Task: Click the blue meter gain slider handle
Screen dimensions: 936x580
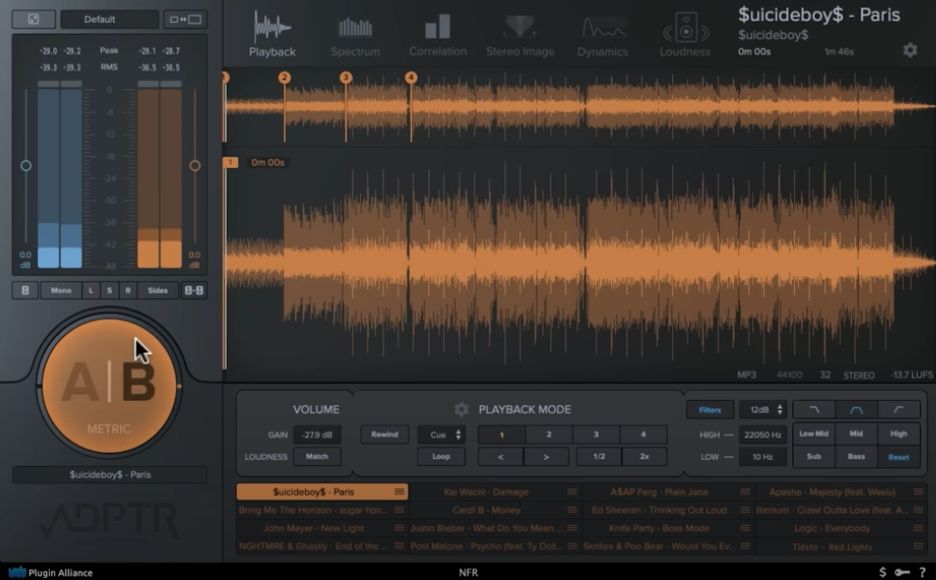Action: 26,166
